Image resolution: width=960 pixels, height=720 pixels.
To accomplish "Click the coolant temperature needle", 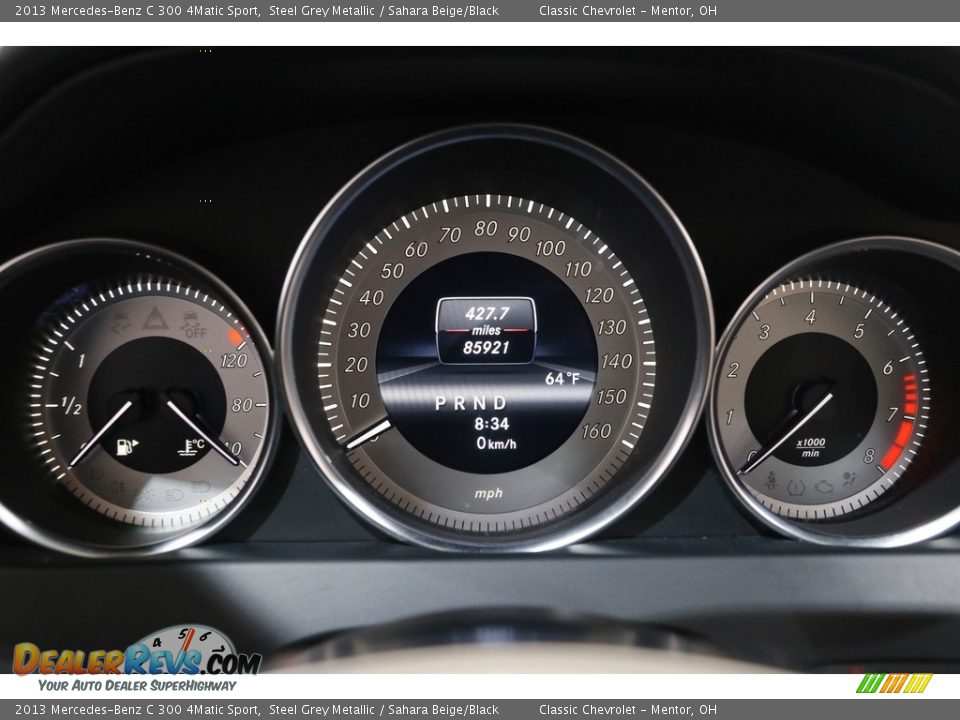I will click(x=204, y=433).
